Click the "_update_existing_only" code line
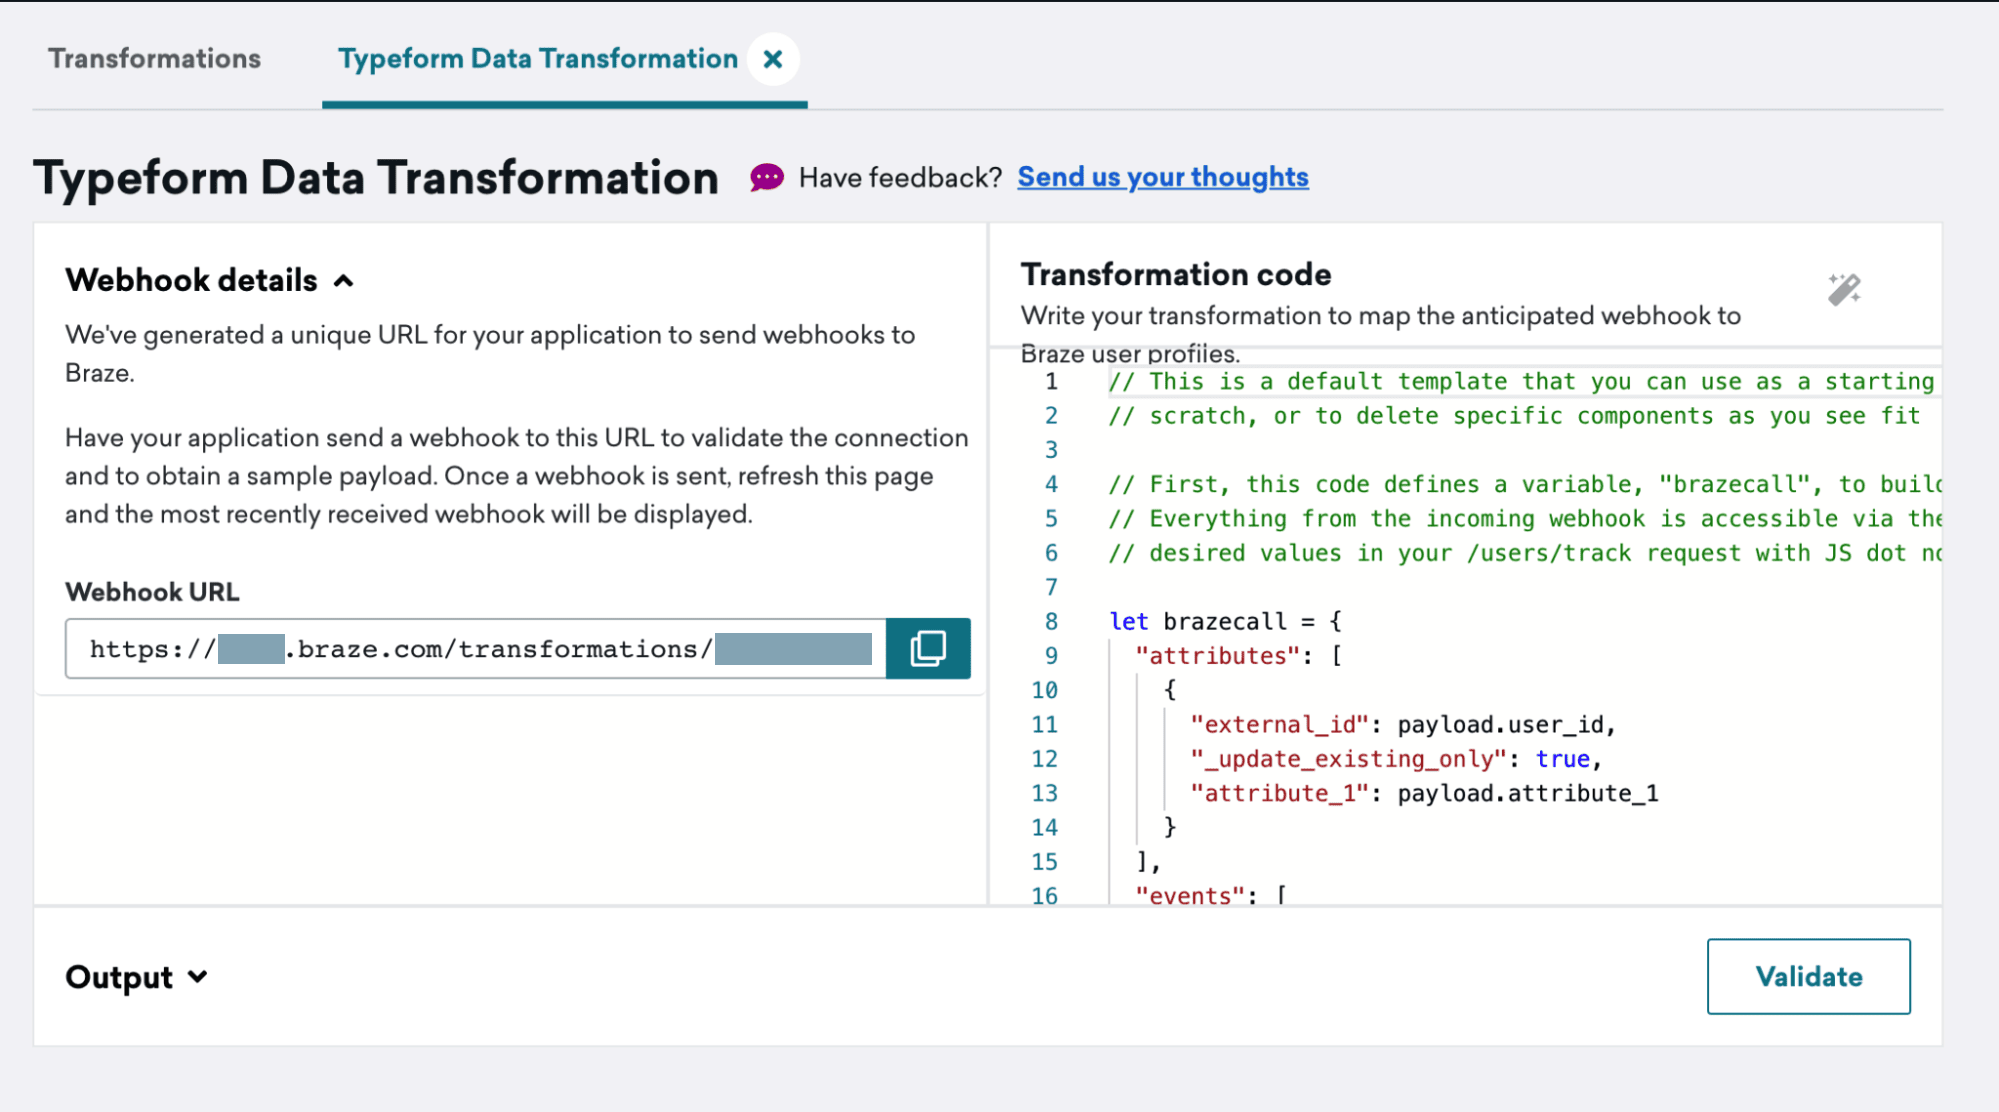 point(1396,759)
